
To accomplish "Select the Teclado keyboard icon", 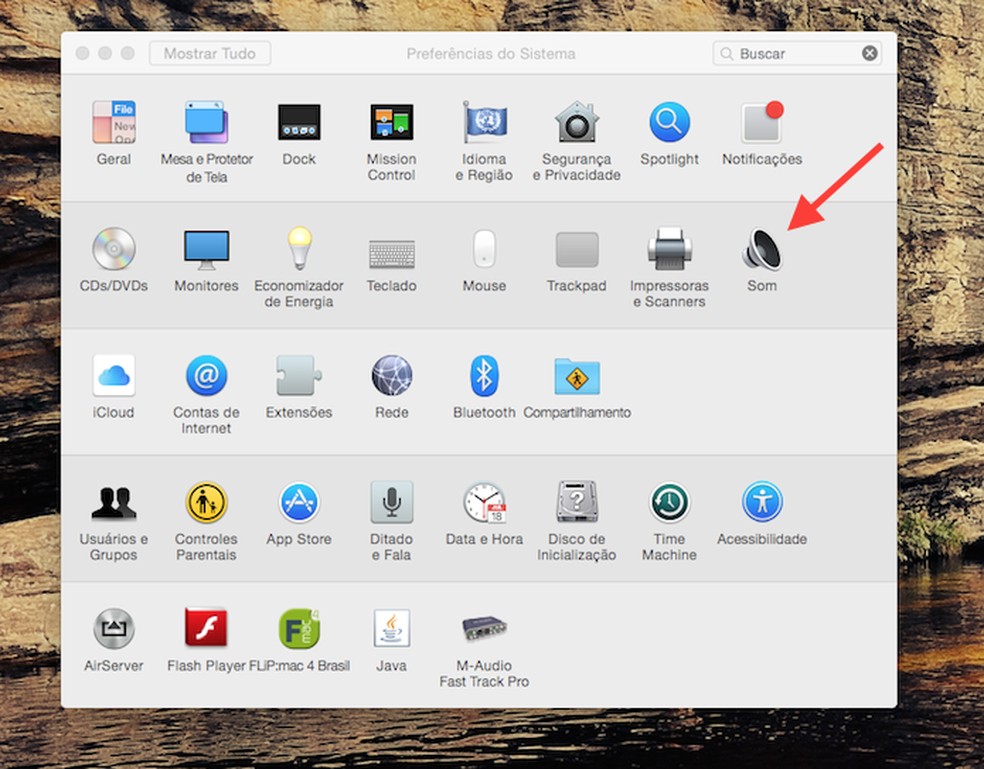I will (391, 247).
